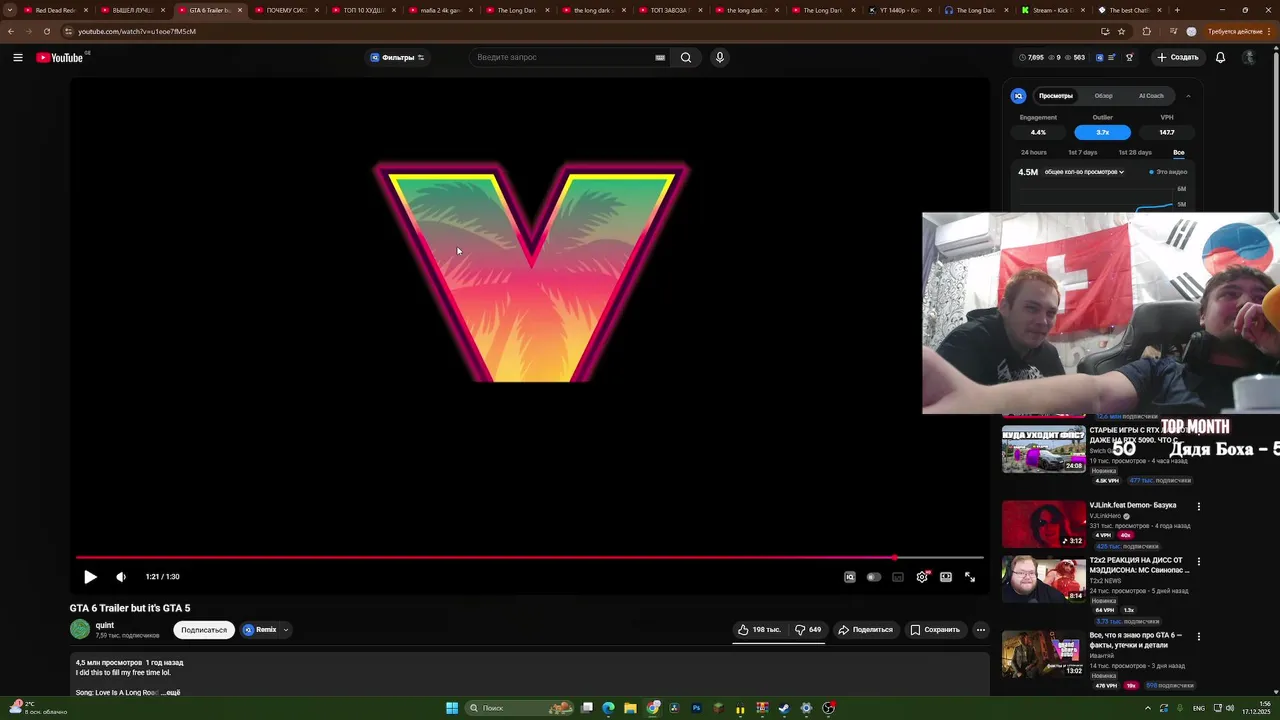Select the 1st 28 days time range
The image size is (1280, 720).
1135,153
